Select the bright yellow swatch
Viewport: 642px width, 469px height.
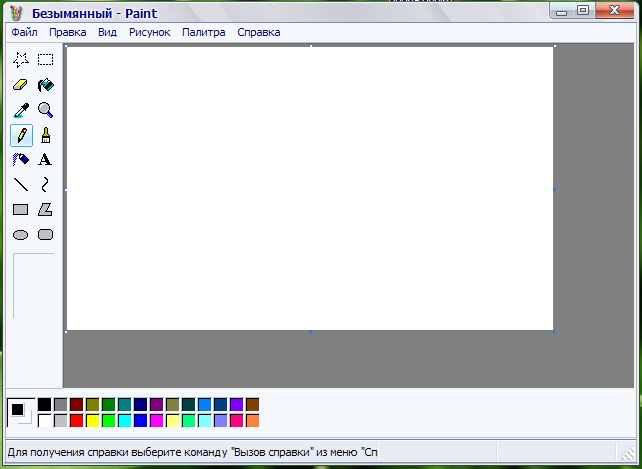(93, 421)
